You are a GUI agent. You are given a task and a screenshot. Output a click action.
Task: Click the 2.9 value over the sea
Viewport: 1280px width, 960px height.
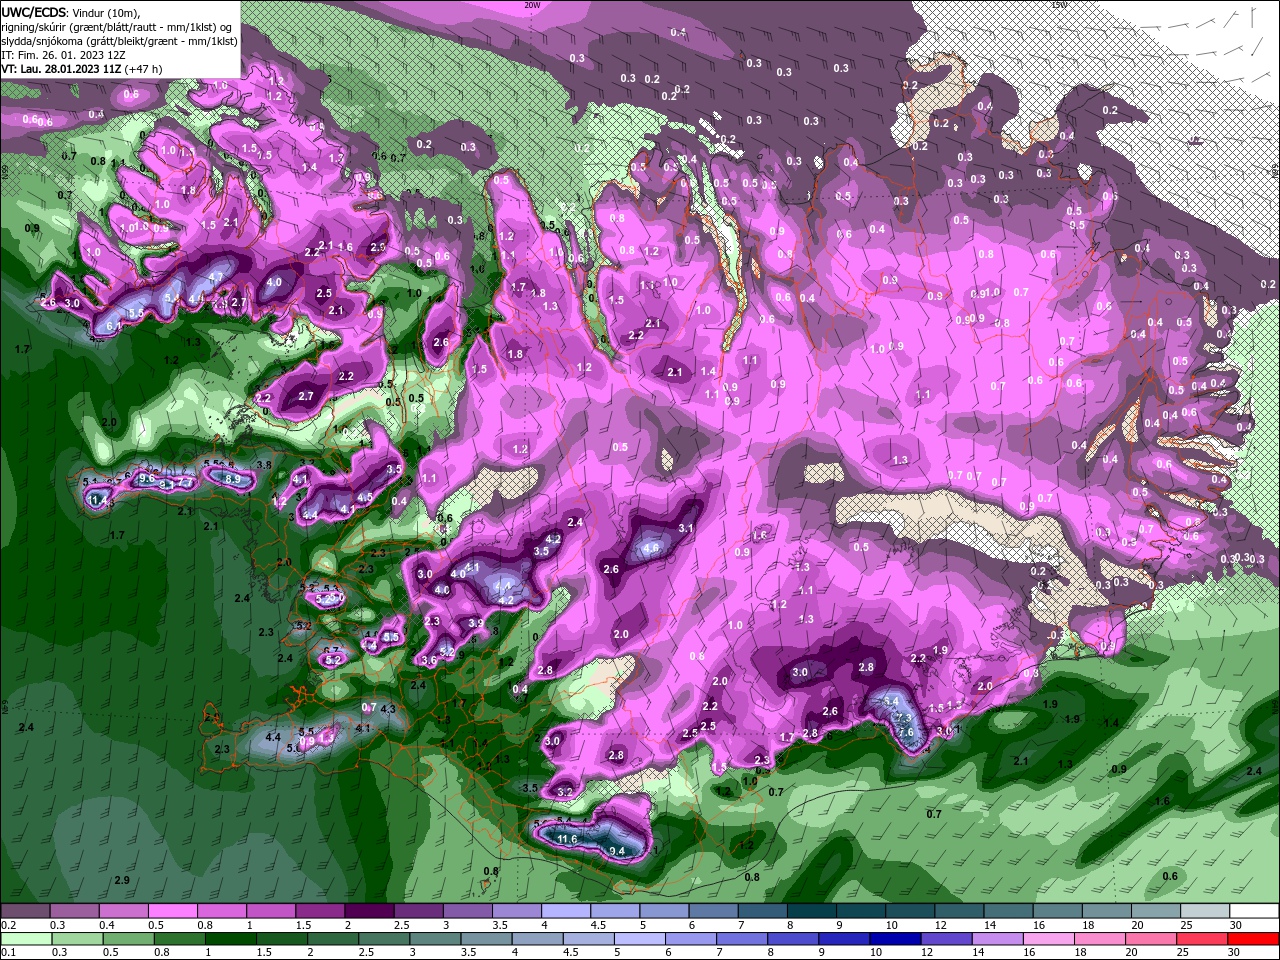click(x=122, y=880)
